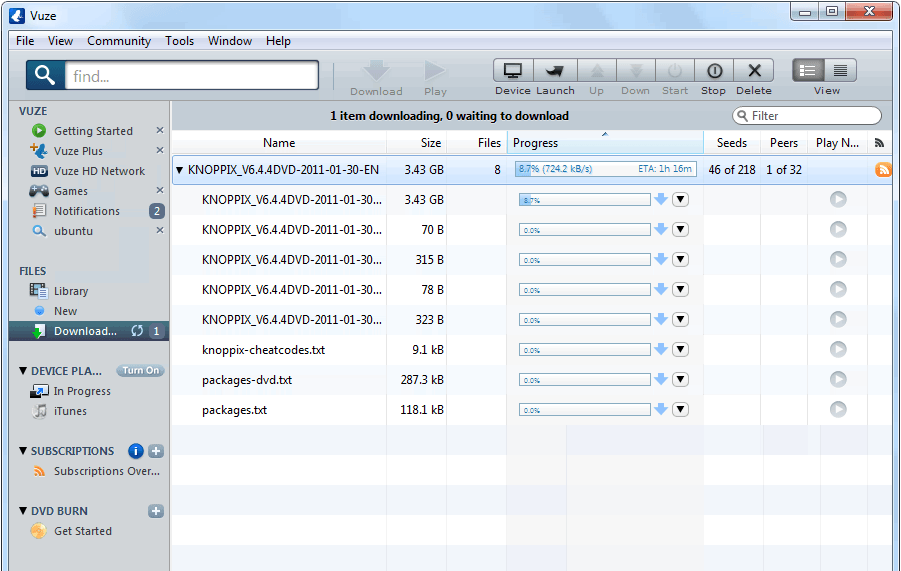Click the Download toolbar arrow icon

[376, 71]
